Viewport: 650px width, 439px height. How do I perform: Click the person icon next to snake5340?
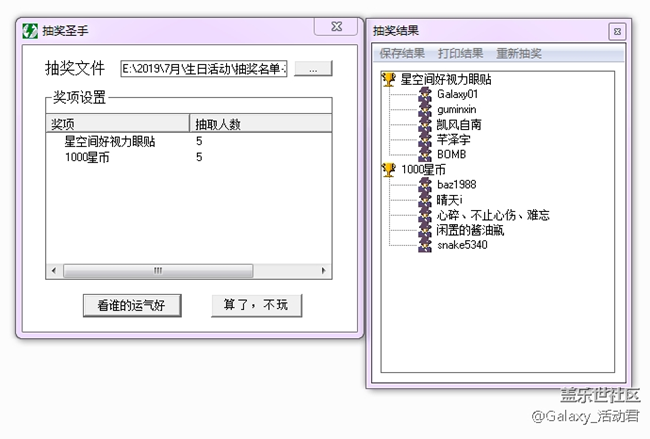tap(425, 245)
